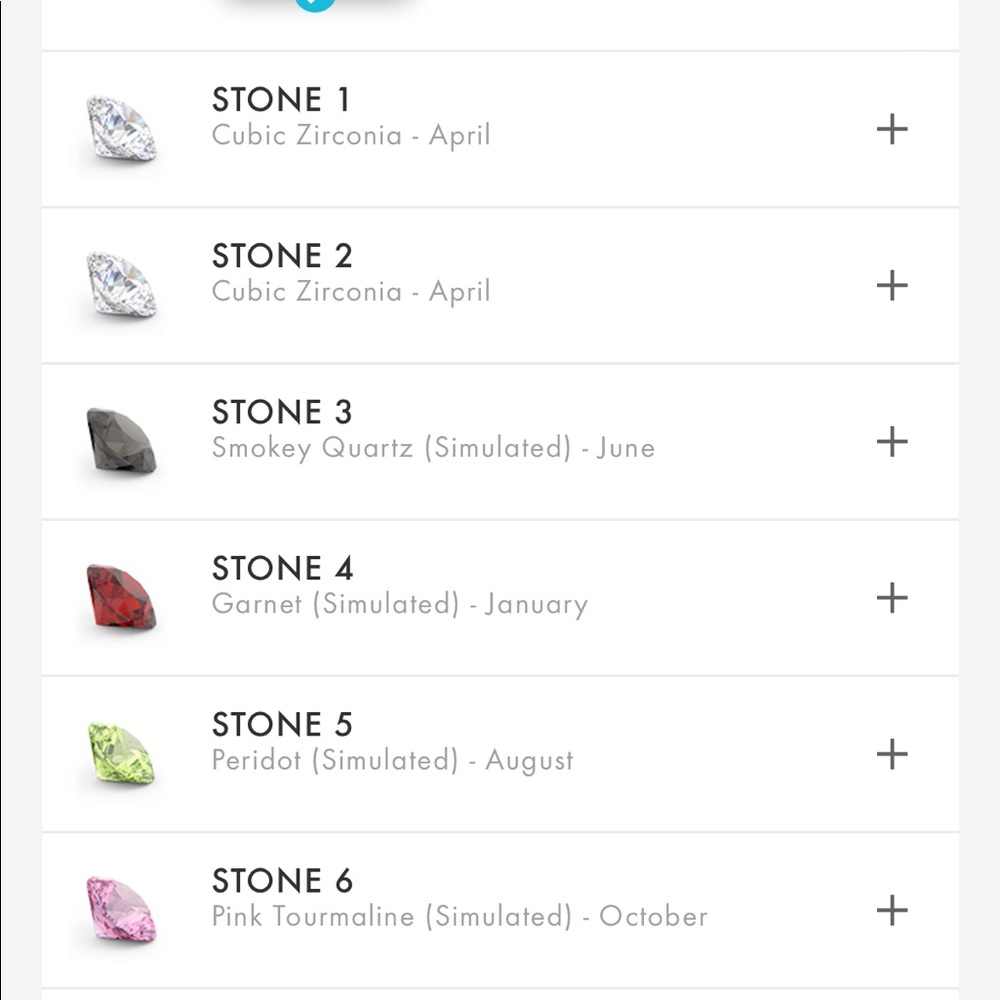Viewport: 1000px width, 1000px height.
Task: Expand Stone 5 using its plus icon
Action: pyautogui.click(x=892, y=754)
